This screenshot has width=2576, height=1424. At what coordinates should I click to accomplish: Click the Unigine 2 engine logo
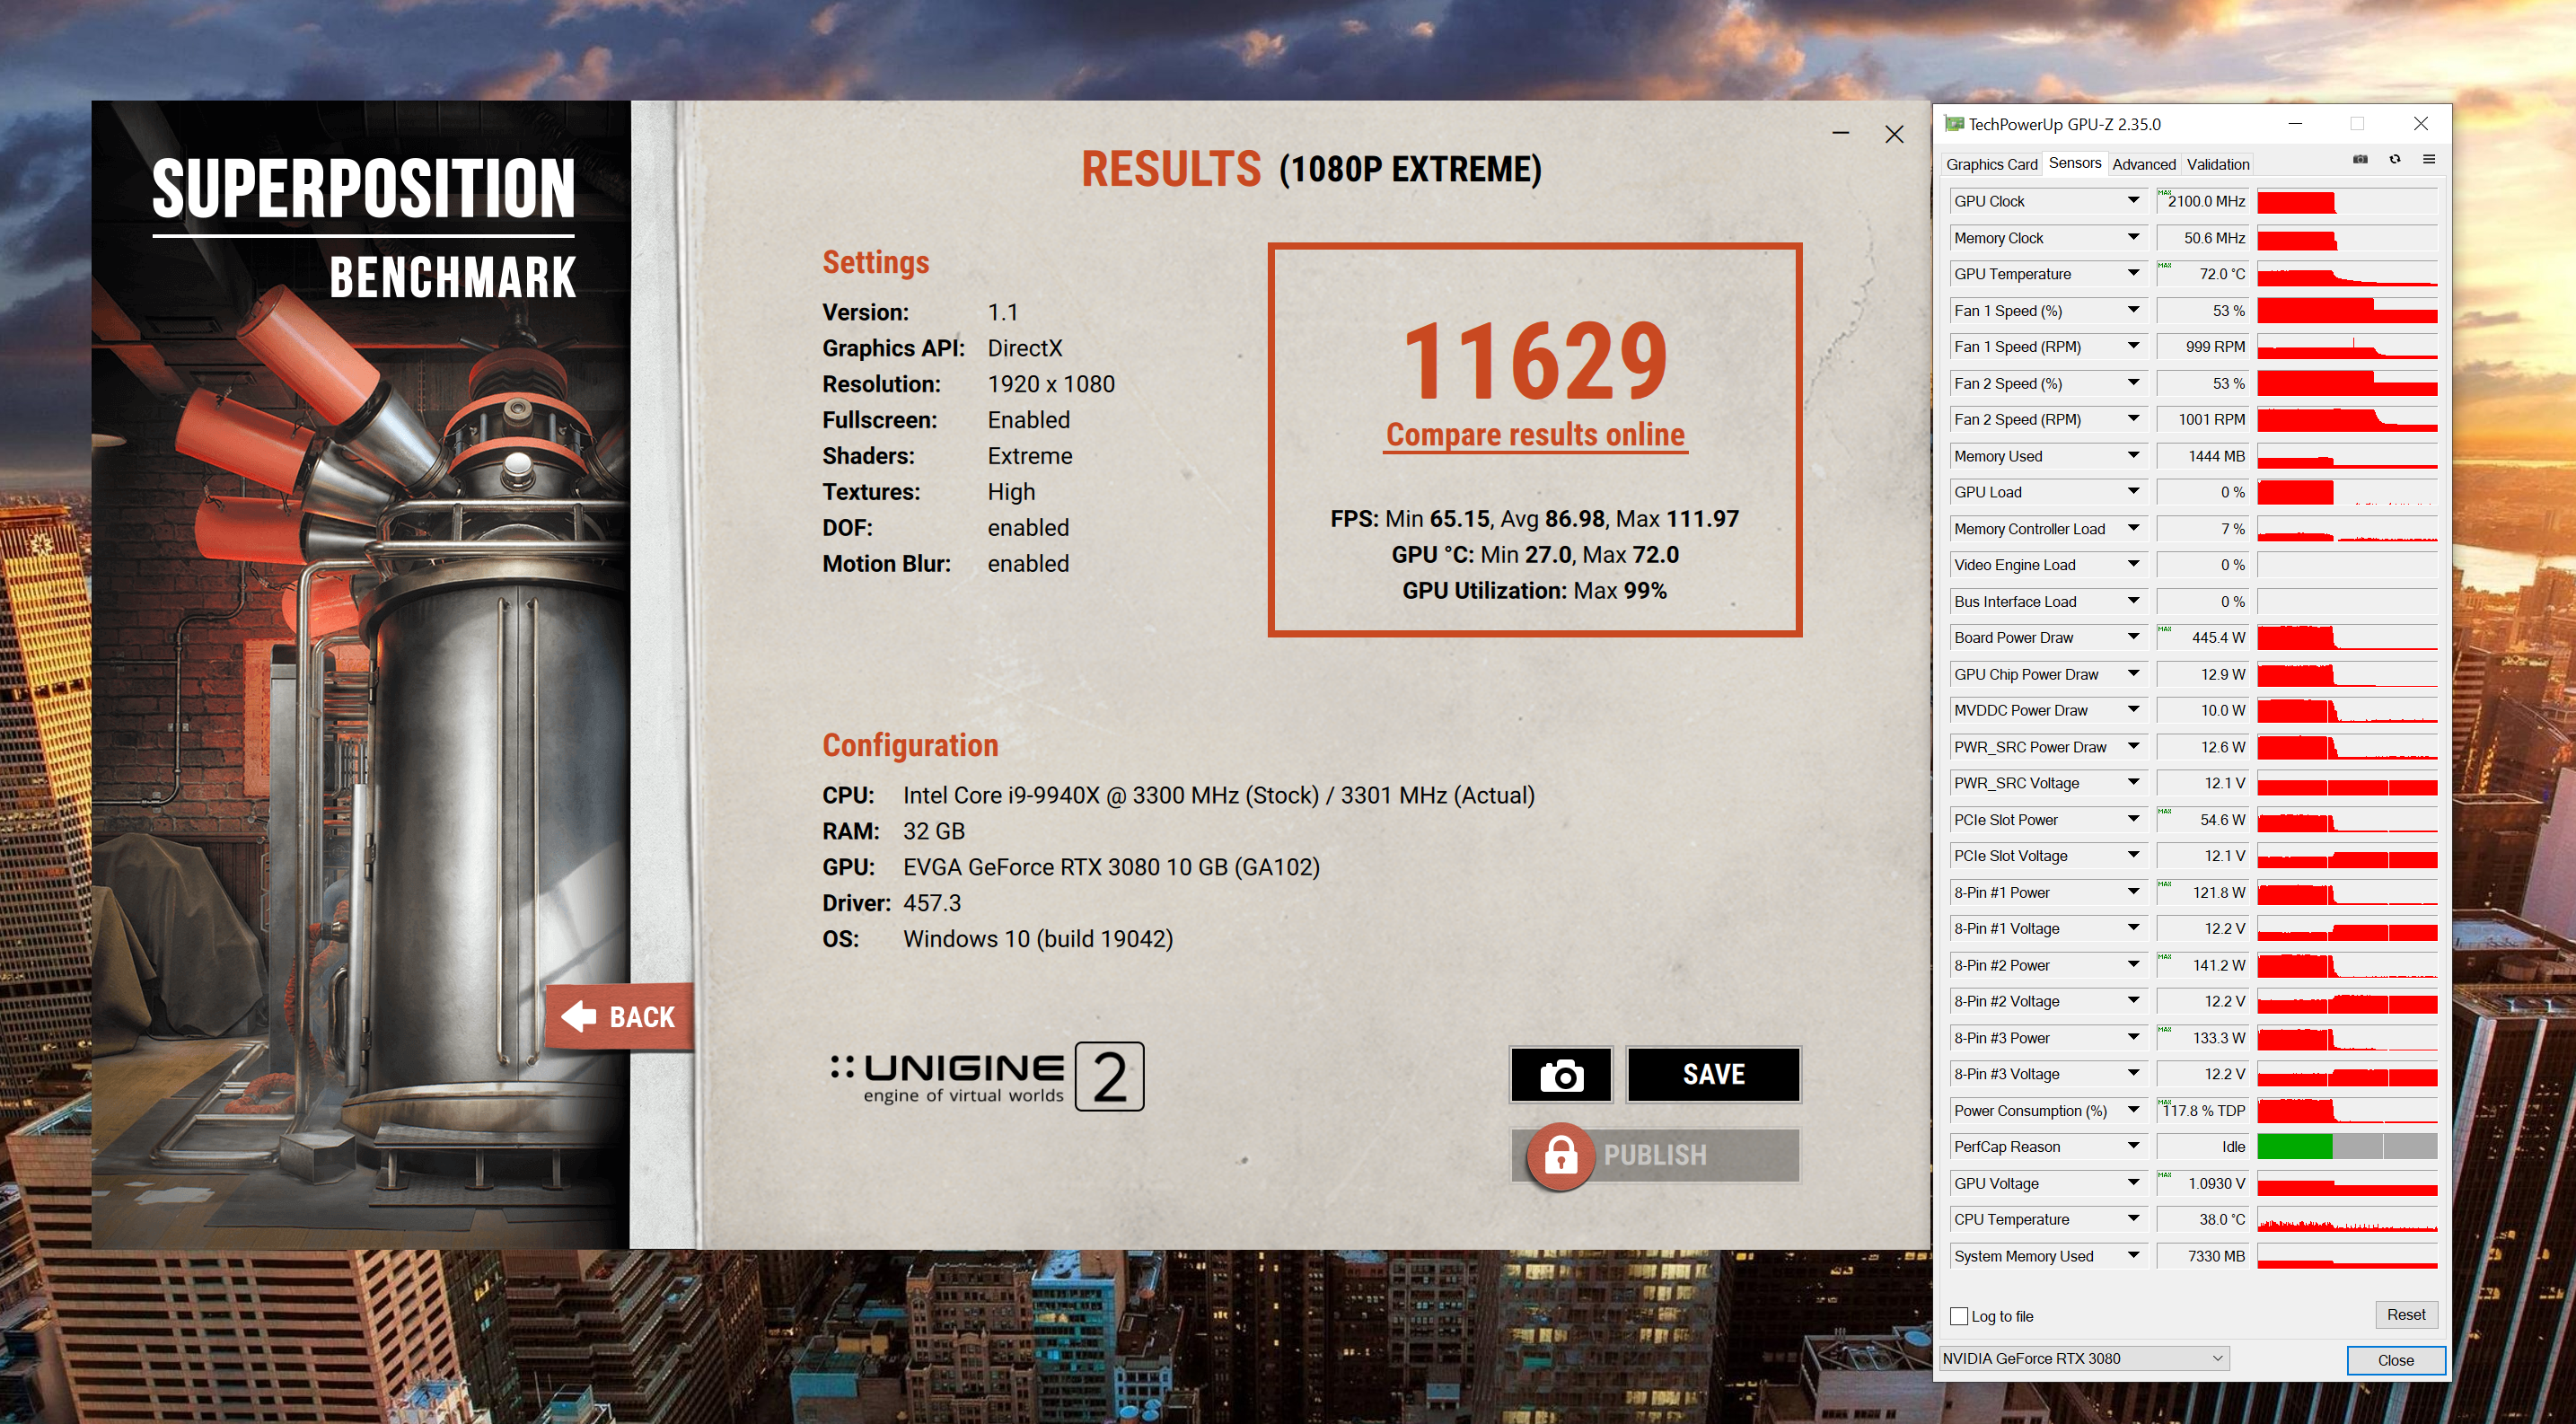pyautogui.click(x=986, y=1077)
